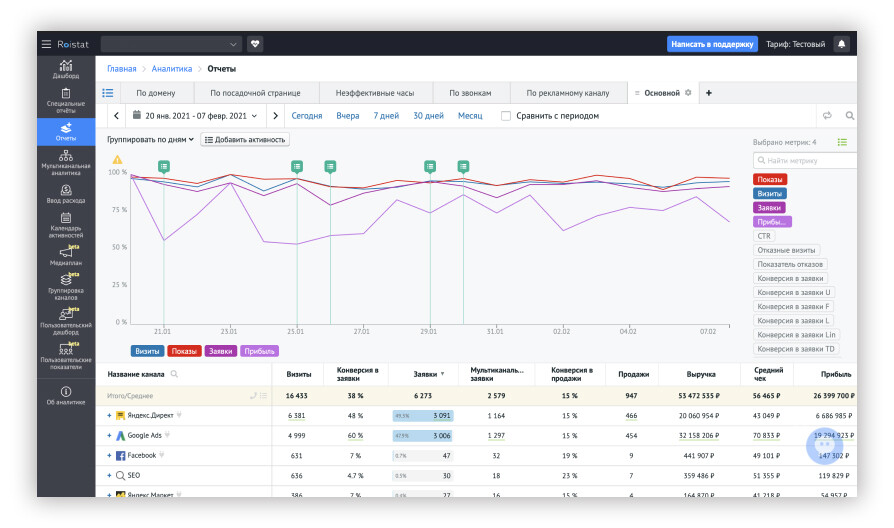894x528 pixels.
Task: Go to Календарь активностей sidebar item
Action: click(x=66, y=223)
